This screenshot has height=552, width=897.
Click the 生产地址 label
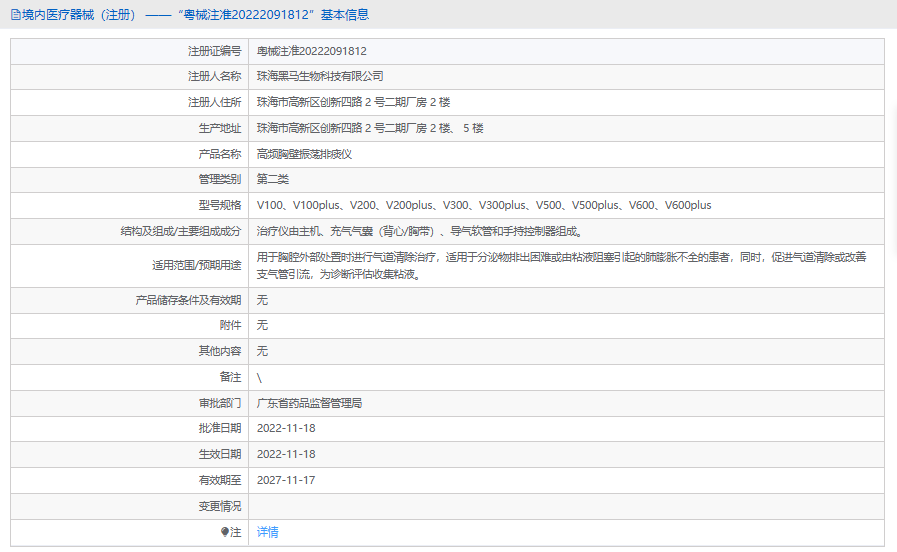coord(220,128)
